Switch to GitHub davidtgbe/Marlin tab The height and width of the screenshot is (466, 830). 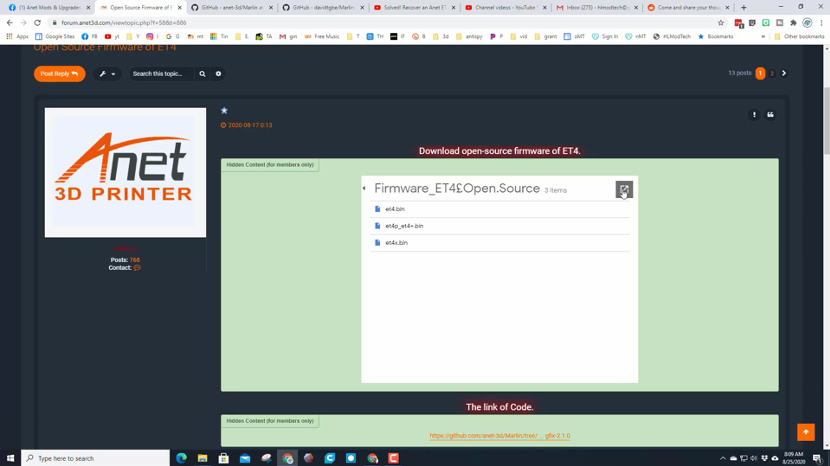point(323,7)
